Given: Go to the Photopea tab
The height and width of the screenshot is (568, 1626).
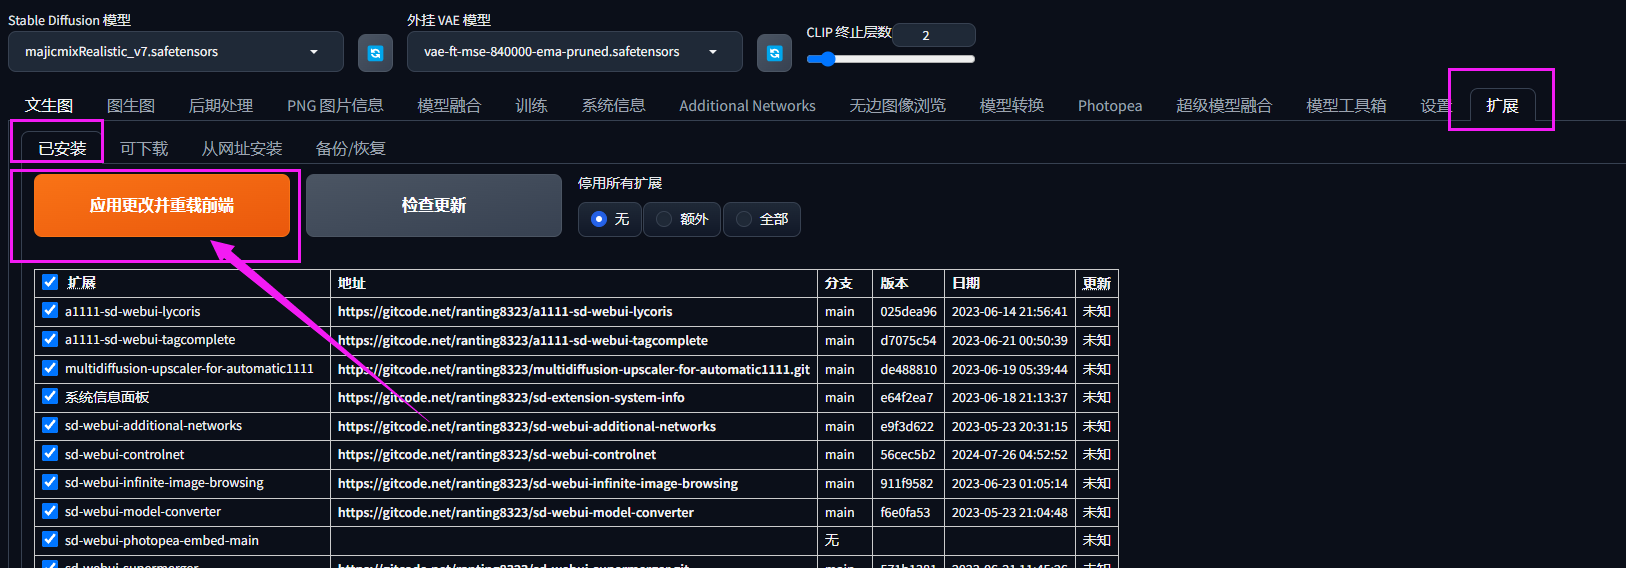Looking at the screenshot, I should (x=1110, y=106).
